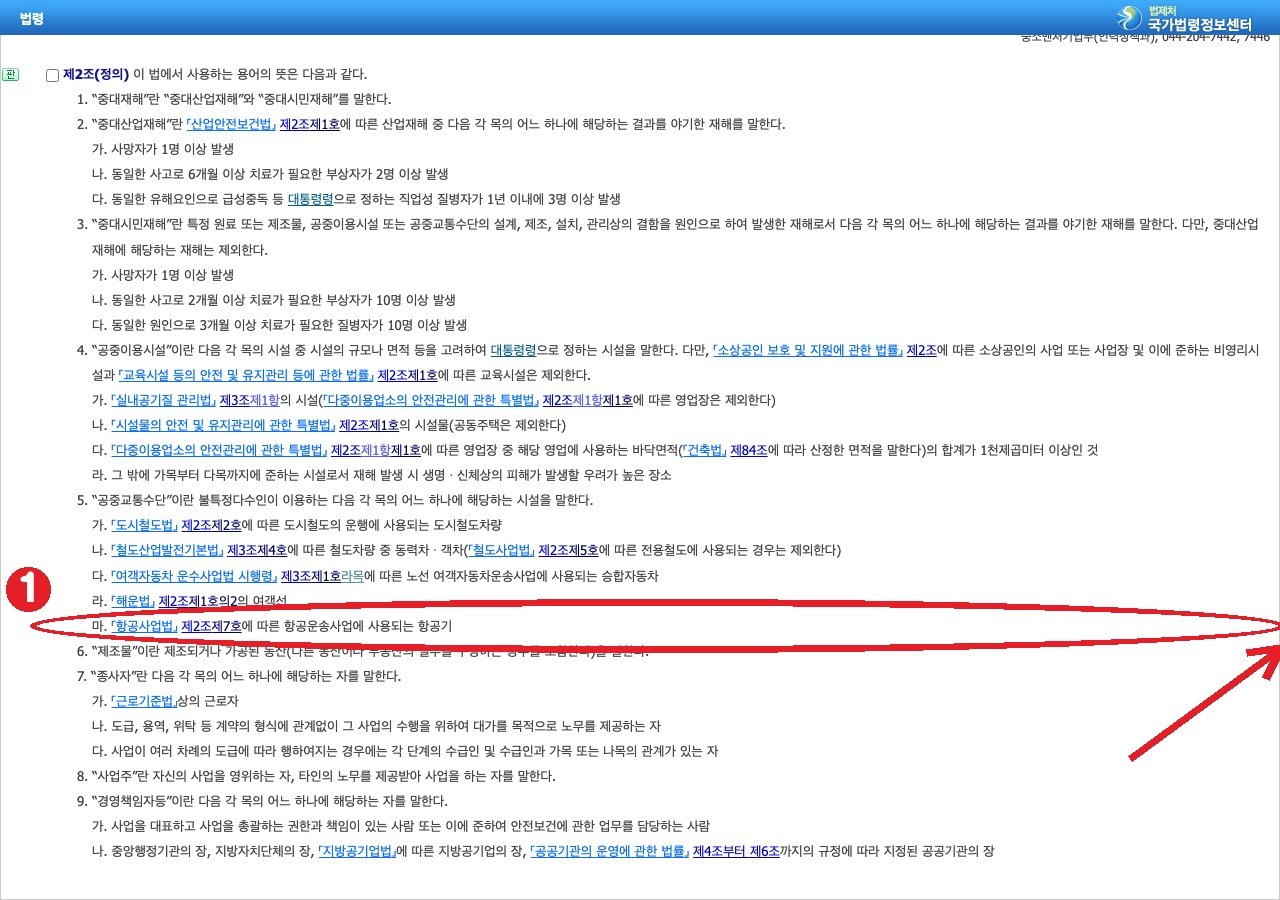Open 제2조제1호 link following 「산업안전보건법」
This screenshot has height=900, width=1280.
pyautogui.click(x=310, y=124)
